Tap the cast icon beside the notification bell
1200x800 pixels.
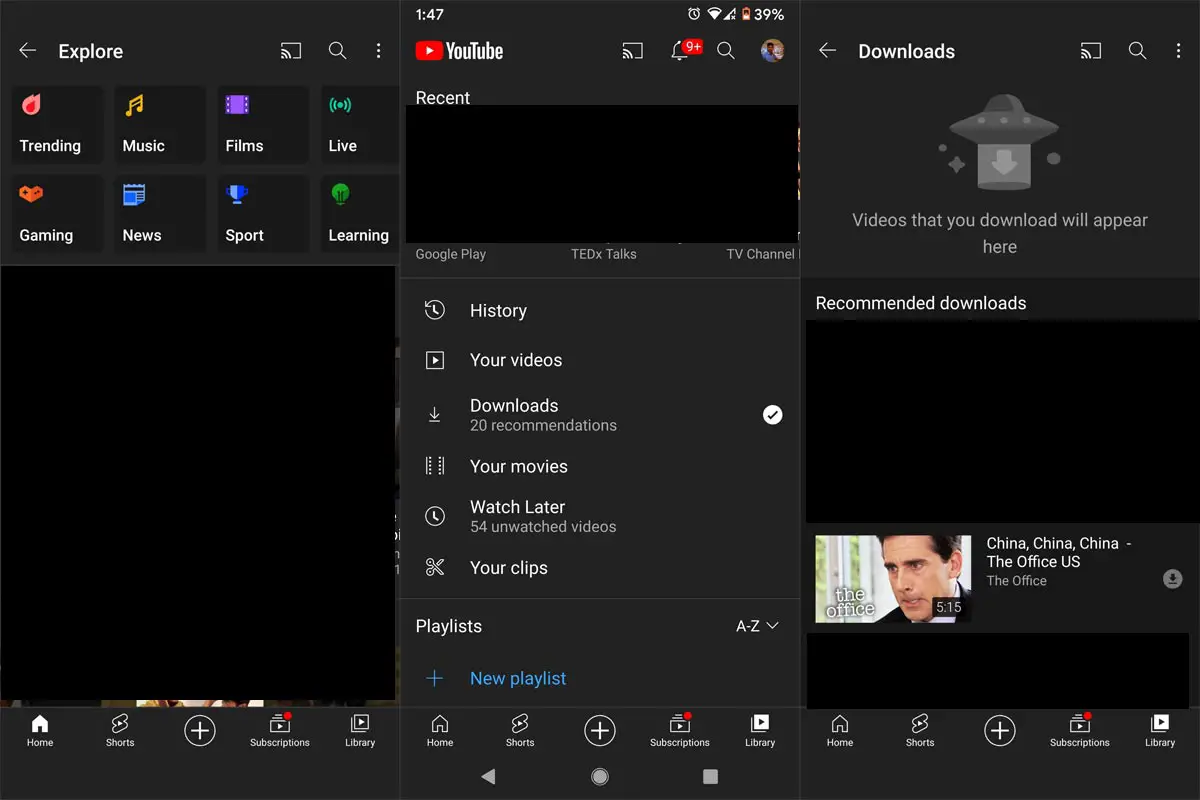[633, 51]
